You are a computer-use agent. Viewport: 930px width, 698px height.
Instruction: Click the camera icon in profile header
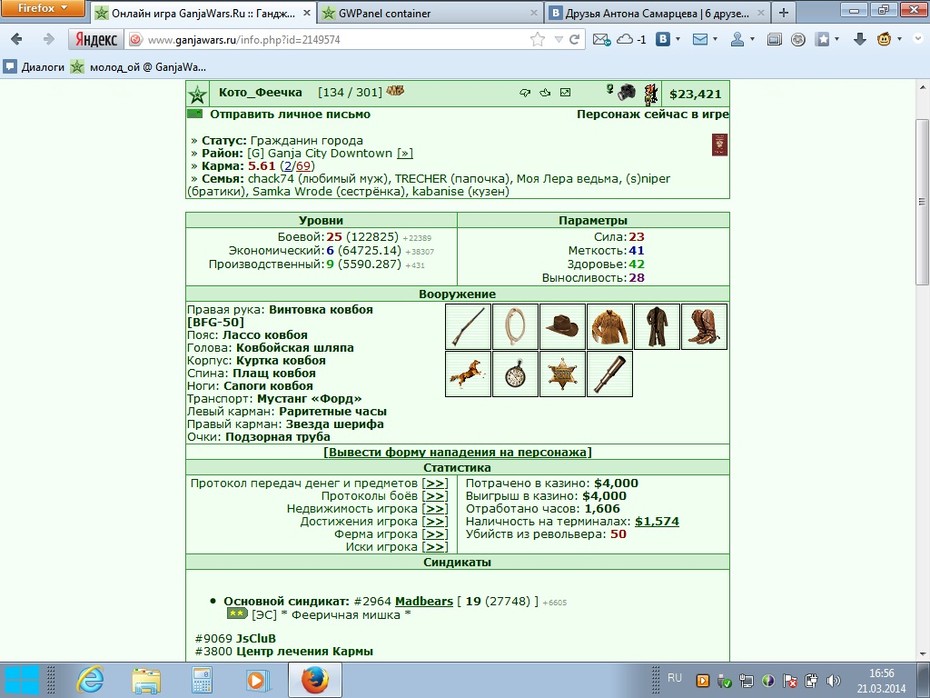tap(626, 93)
